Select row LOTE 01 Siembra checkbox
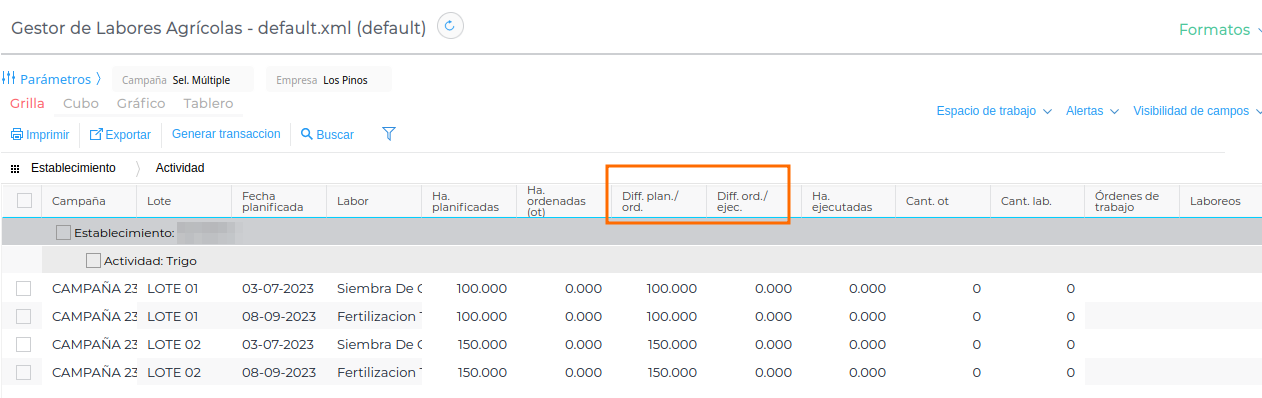 point(24,289)
